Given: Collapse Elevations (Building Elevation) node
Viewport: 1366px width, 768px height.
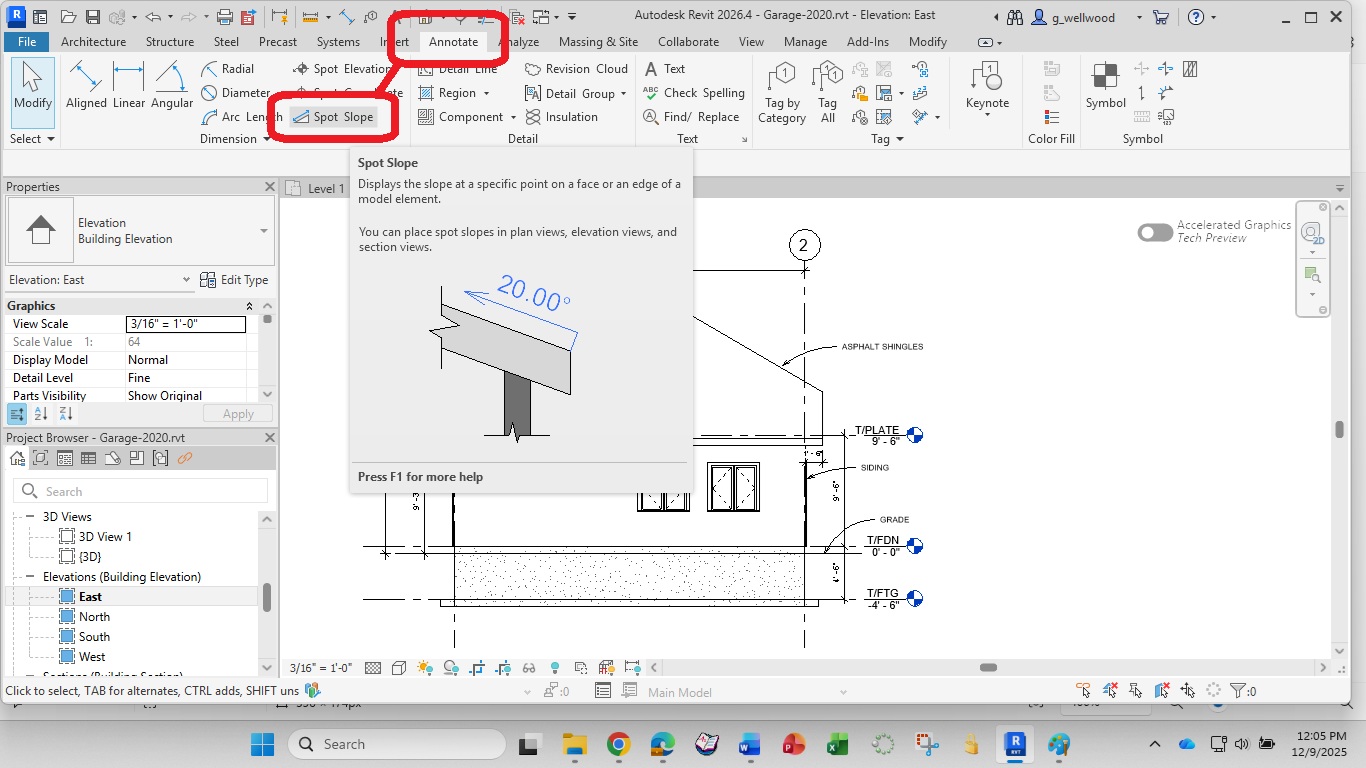Looking at the screenshot, I should (x=31, y=577).
